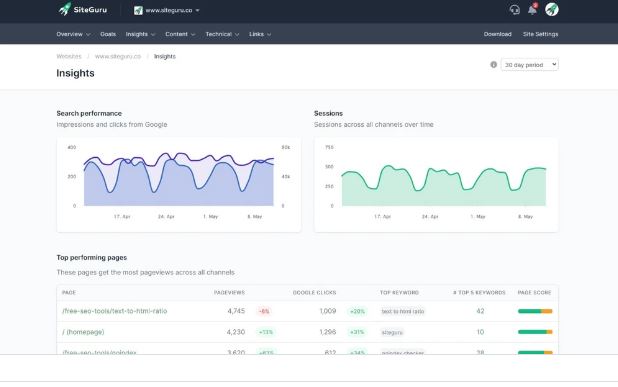Open the / (homepage) page link

83,332
